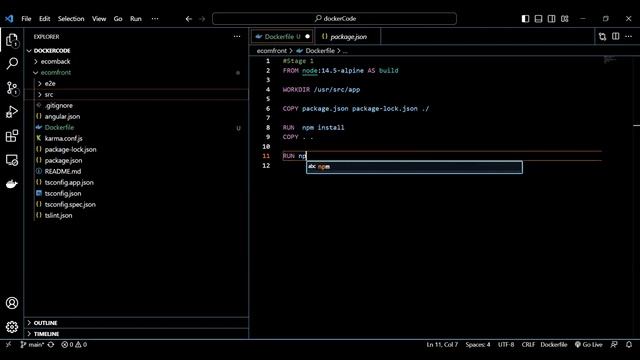Synchronize changes icon in the status bar

pos(51,344)
